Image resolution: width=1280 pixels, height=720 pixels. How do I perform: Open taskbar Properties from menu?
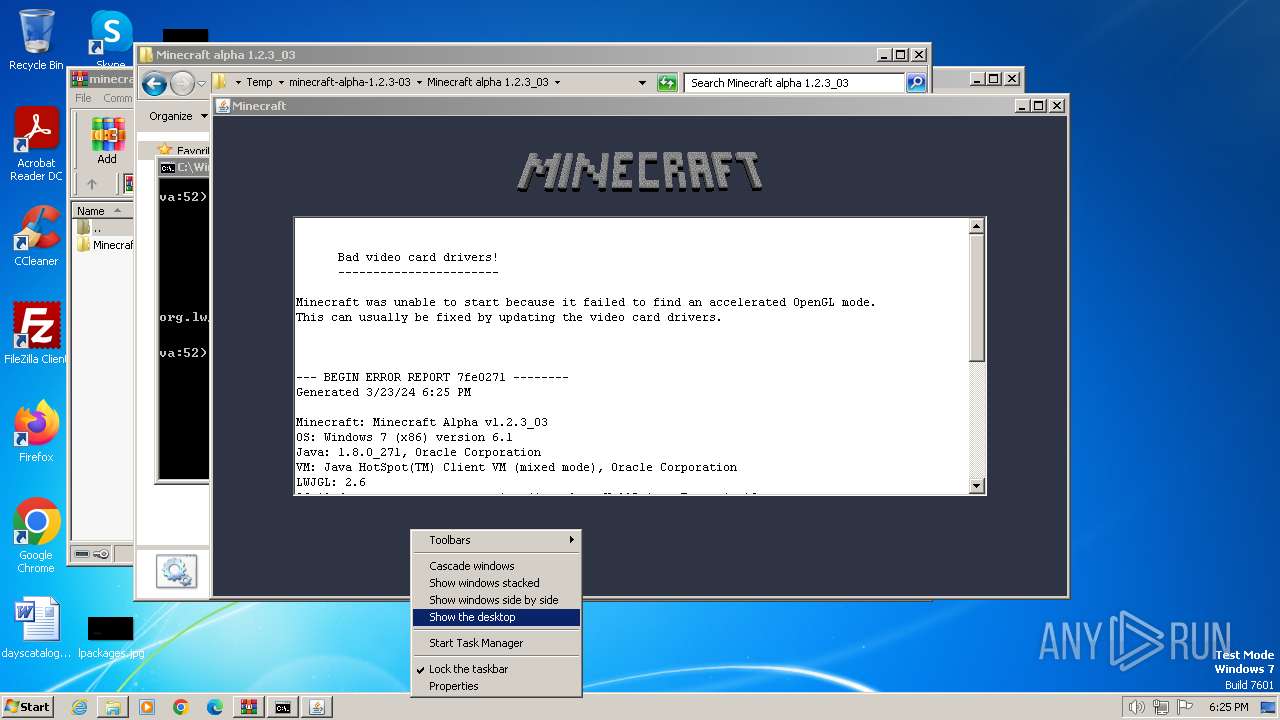(x=496, y=686)
